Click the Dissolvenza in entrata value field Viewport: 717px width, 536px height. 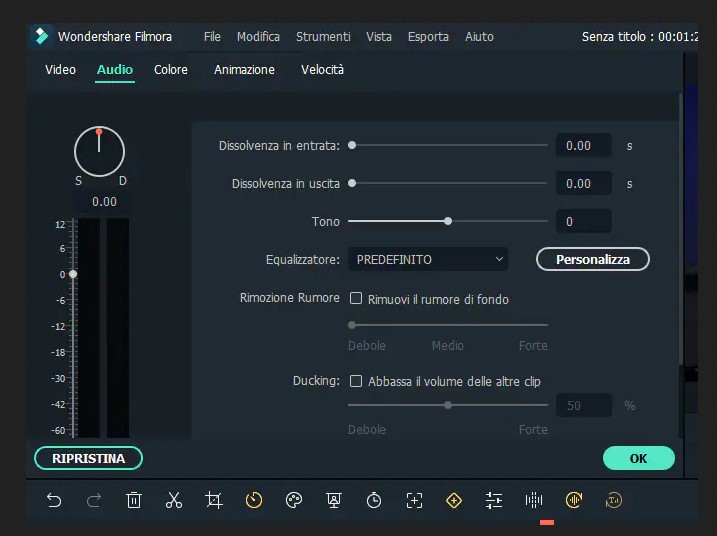pyautogui.click(x=583, y=146)
